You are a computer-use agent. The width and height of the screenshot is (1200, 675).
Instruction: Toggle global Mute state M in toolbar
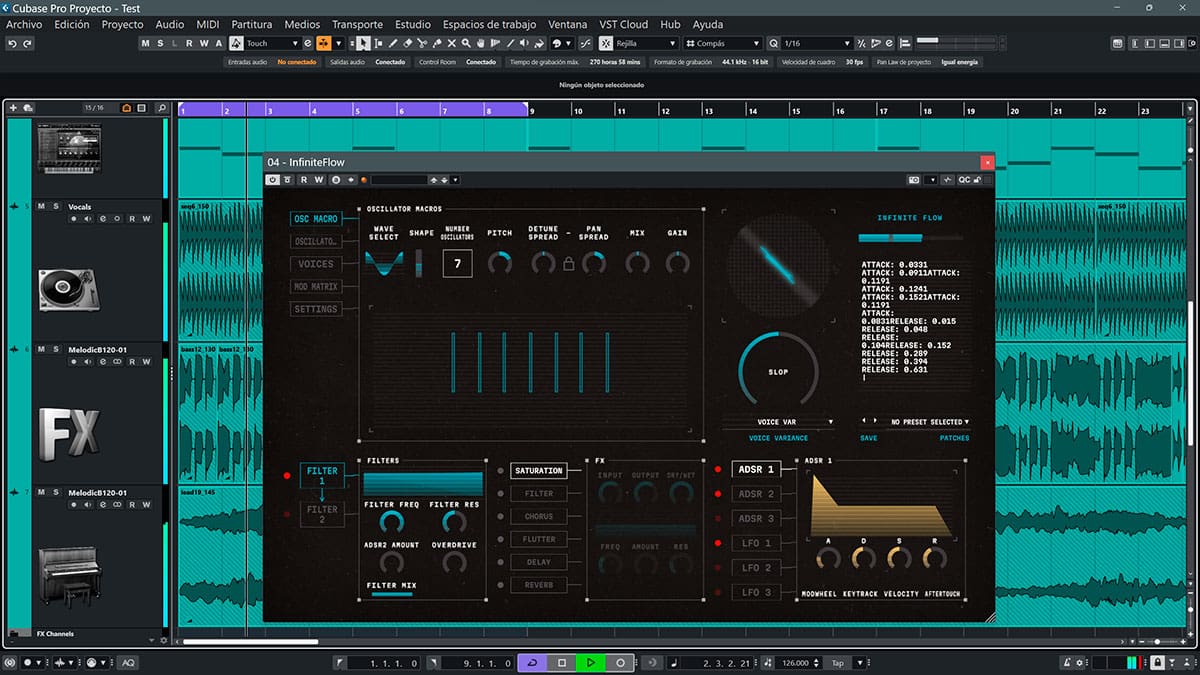pyautogui.click(x=146, y=43)
